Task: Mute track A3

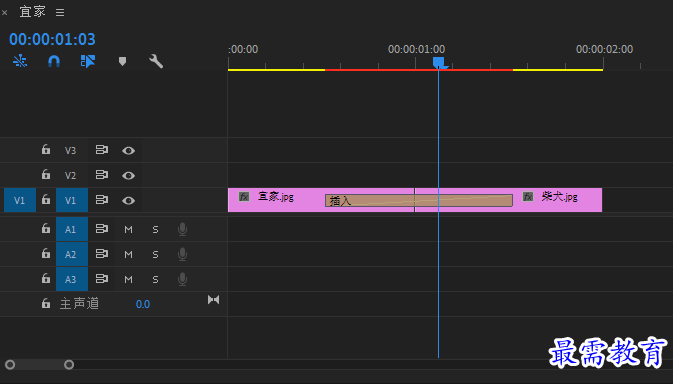Action: [x=128, y=280]
